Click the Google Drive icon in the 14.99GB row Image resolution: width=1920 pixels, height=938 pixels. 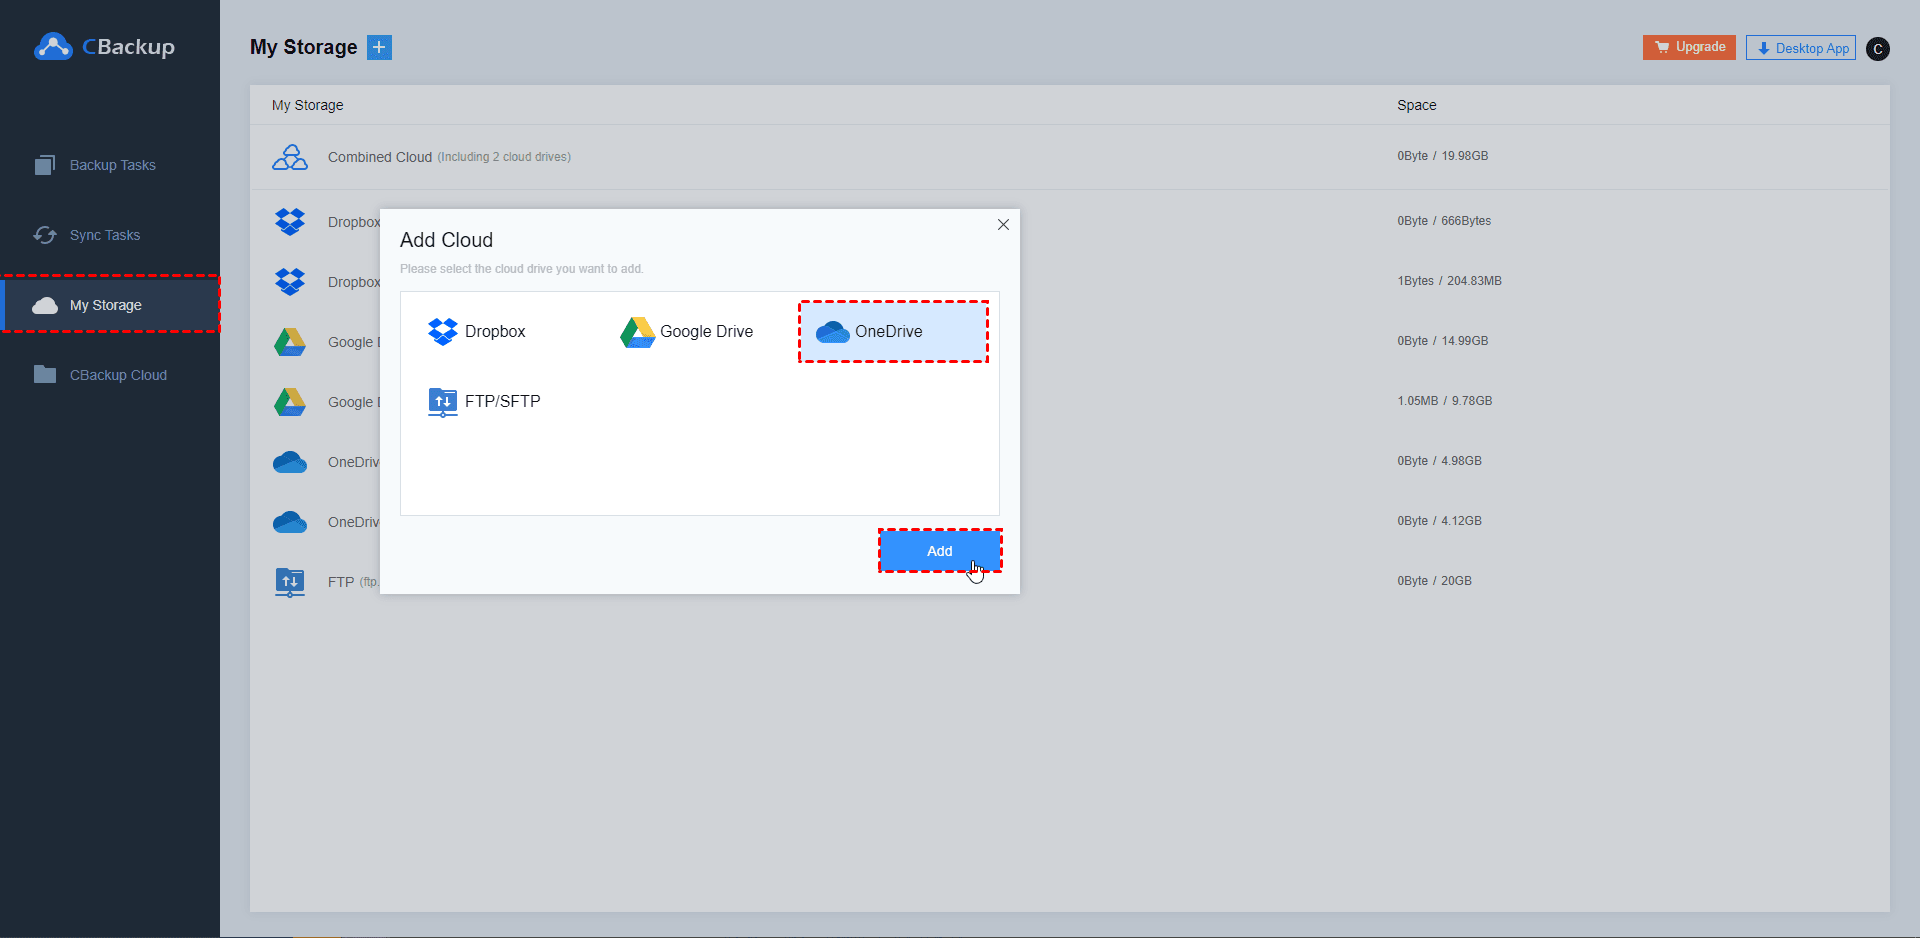pyautogui.click(x=290, y=342)
